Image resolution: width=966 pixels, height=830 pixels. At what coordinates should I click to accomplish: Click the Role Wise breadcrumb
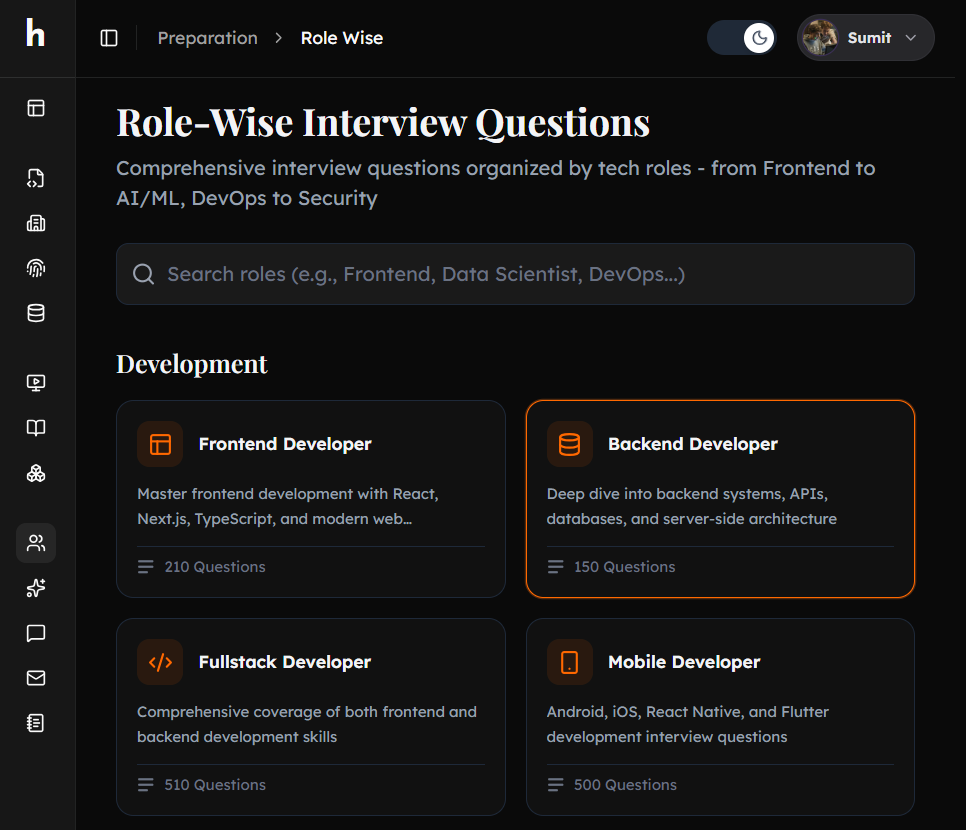342,38
